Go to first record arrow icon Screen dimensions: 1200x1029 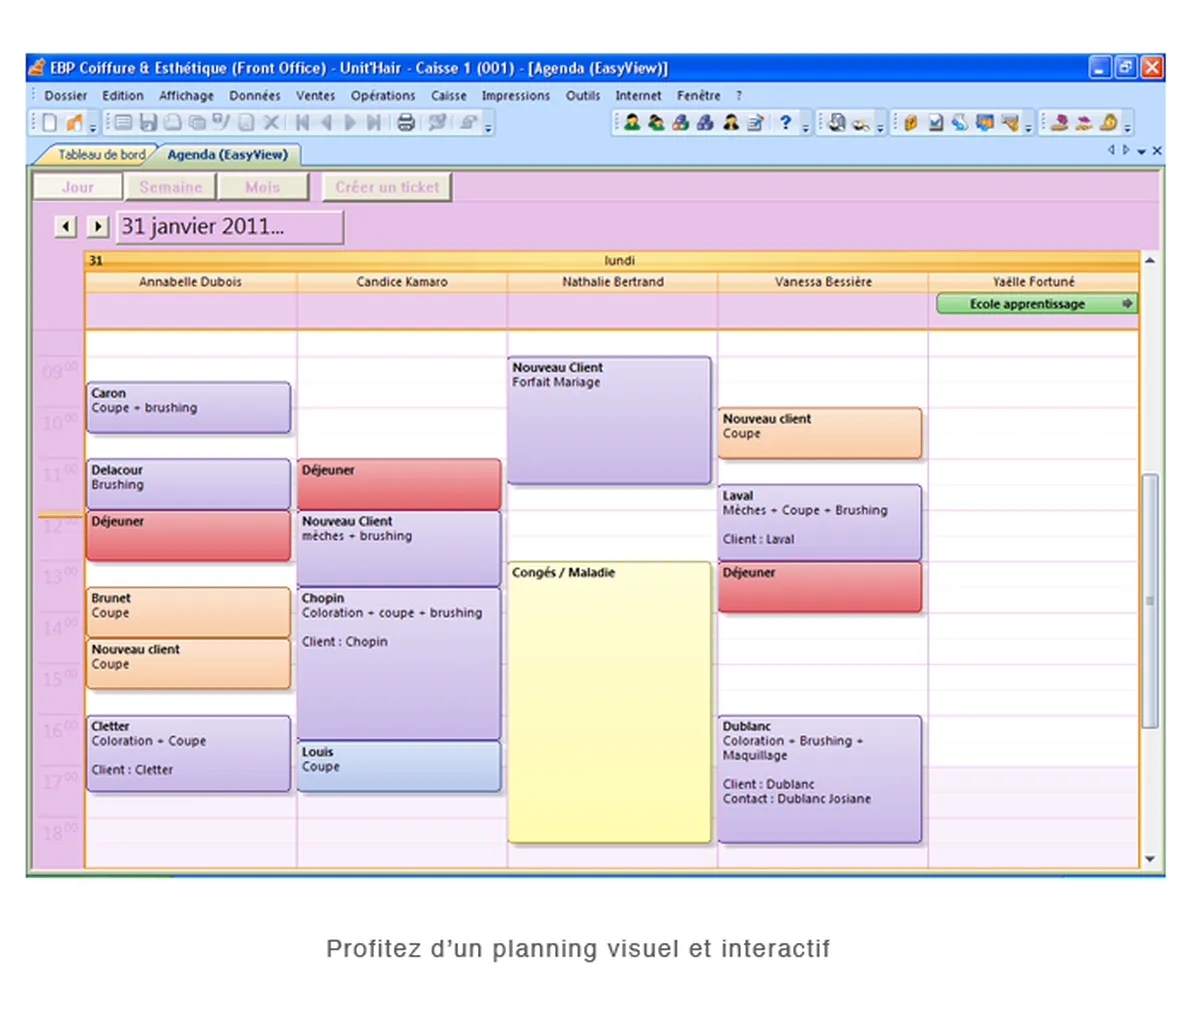[x=303, y=123]
